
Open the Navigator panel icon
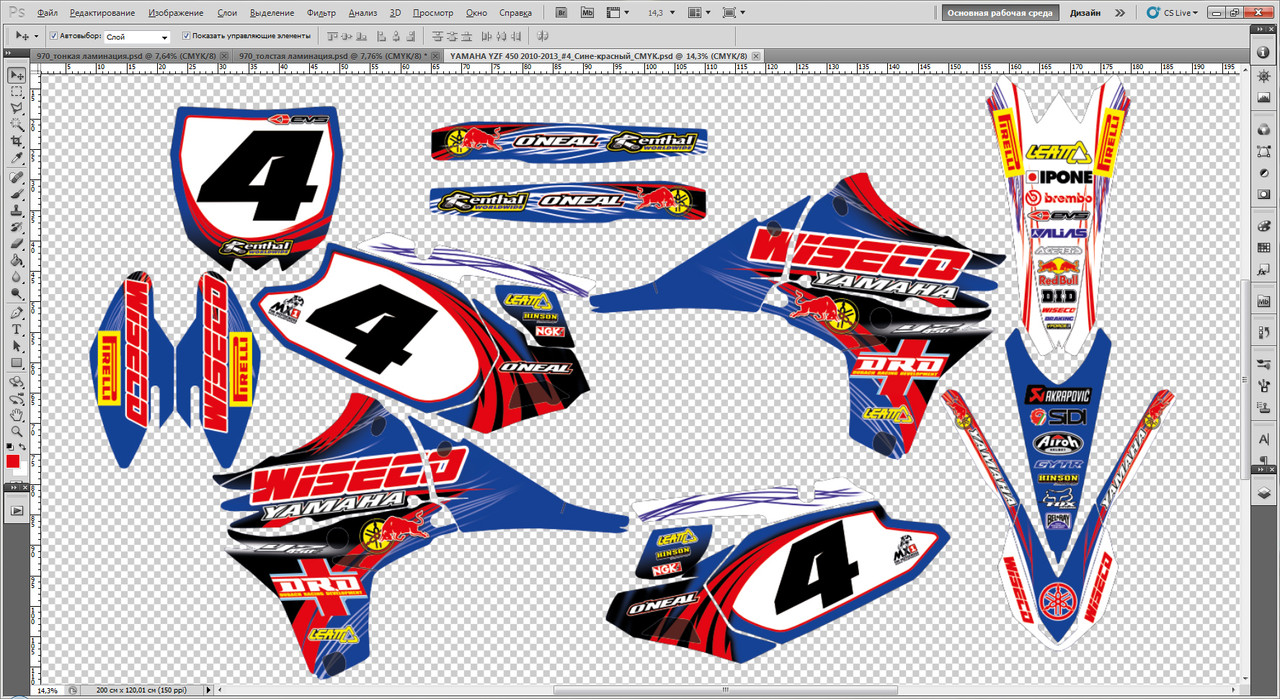pyautogui.click(x=1263, y=76)
